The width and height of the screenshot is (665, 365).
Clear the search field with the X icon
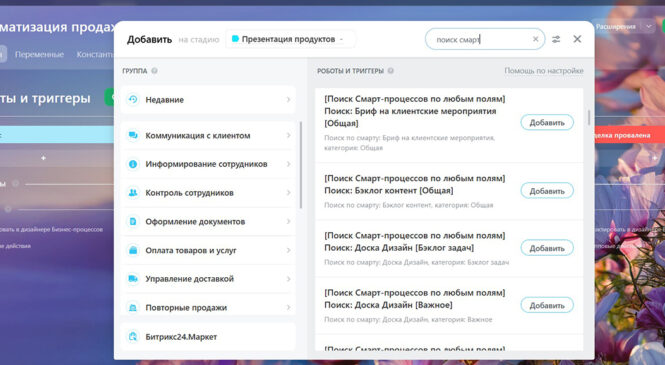point(535,39)
